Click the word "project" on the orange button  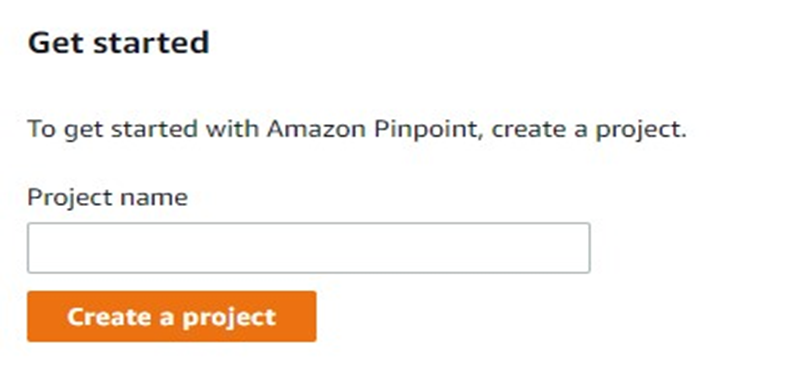click(x=229, y=318)
